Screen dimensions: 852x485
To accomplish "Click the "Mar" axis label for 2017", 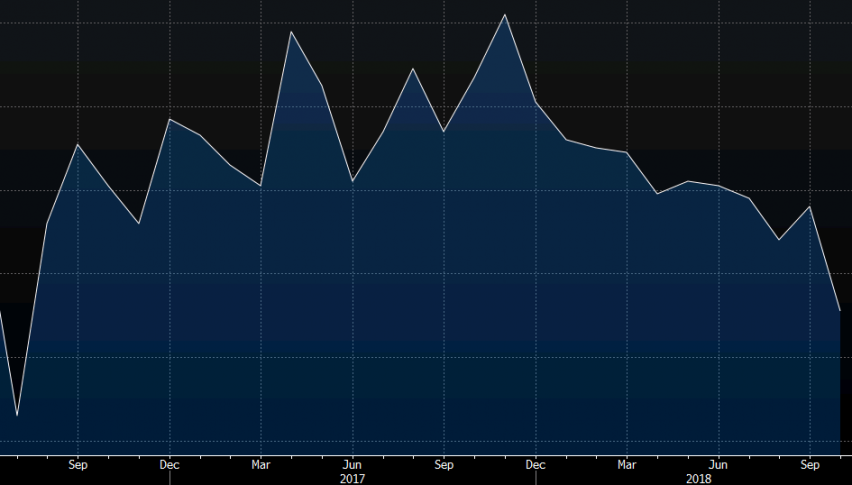I will coord(261,465).
